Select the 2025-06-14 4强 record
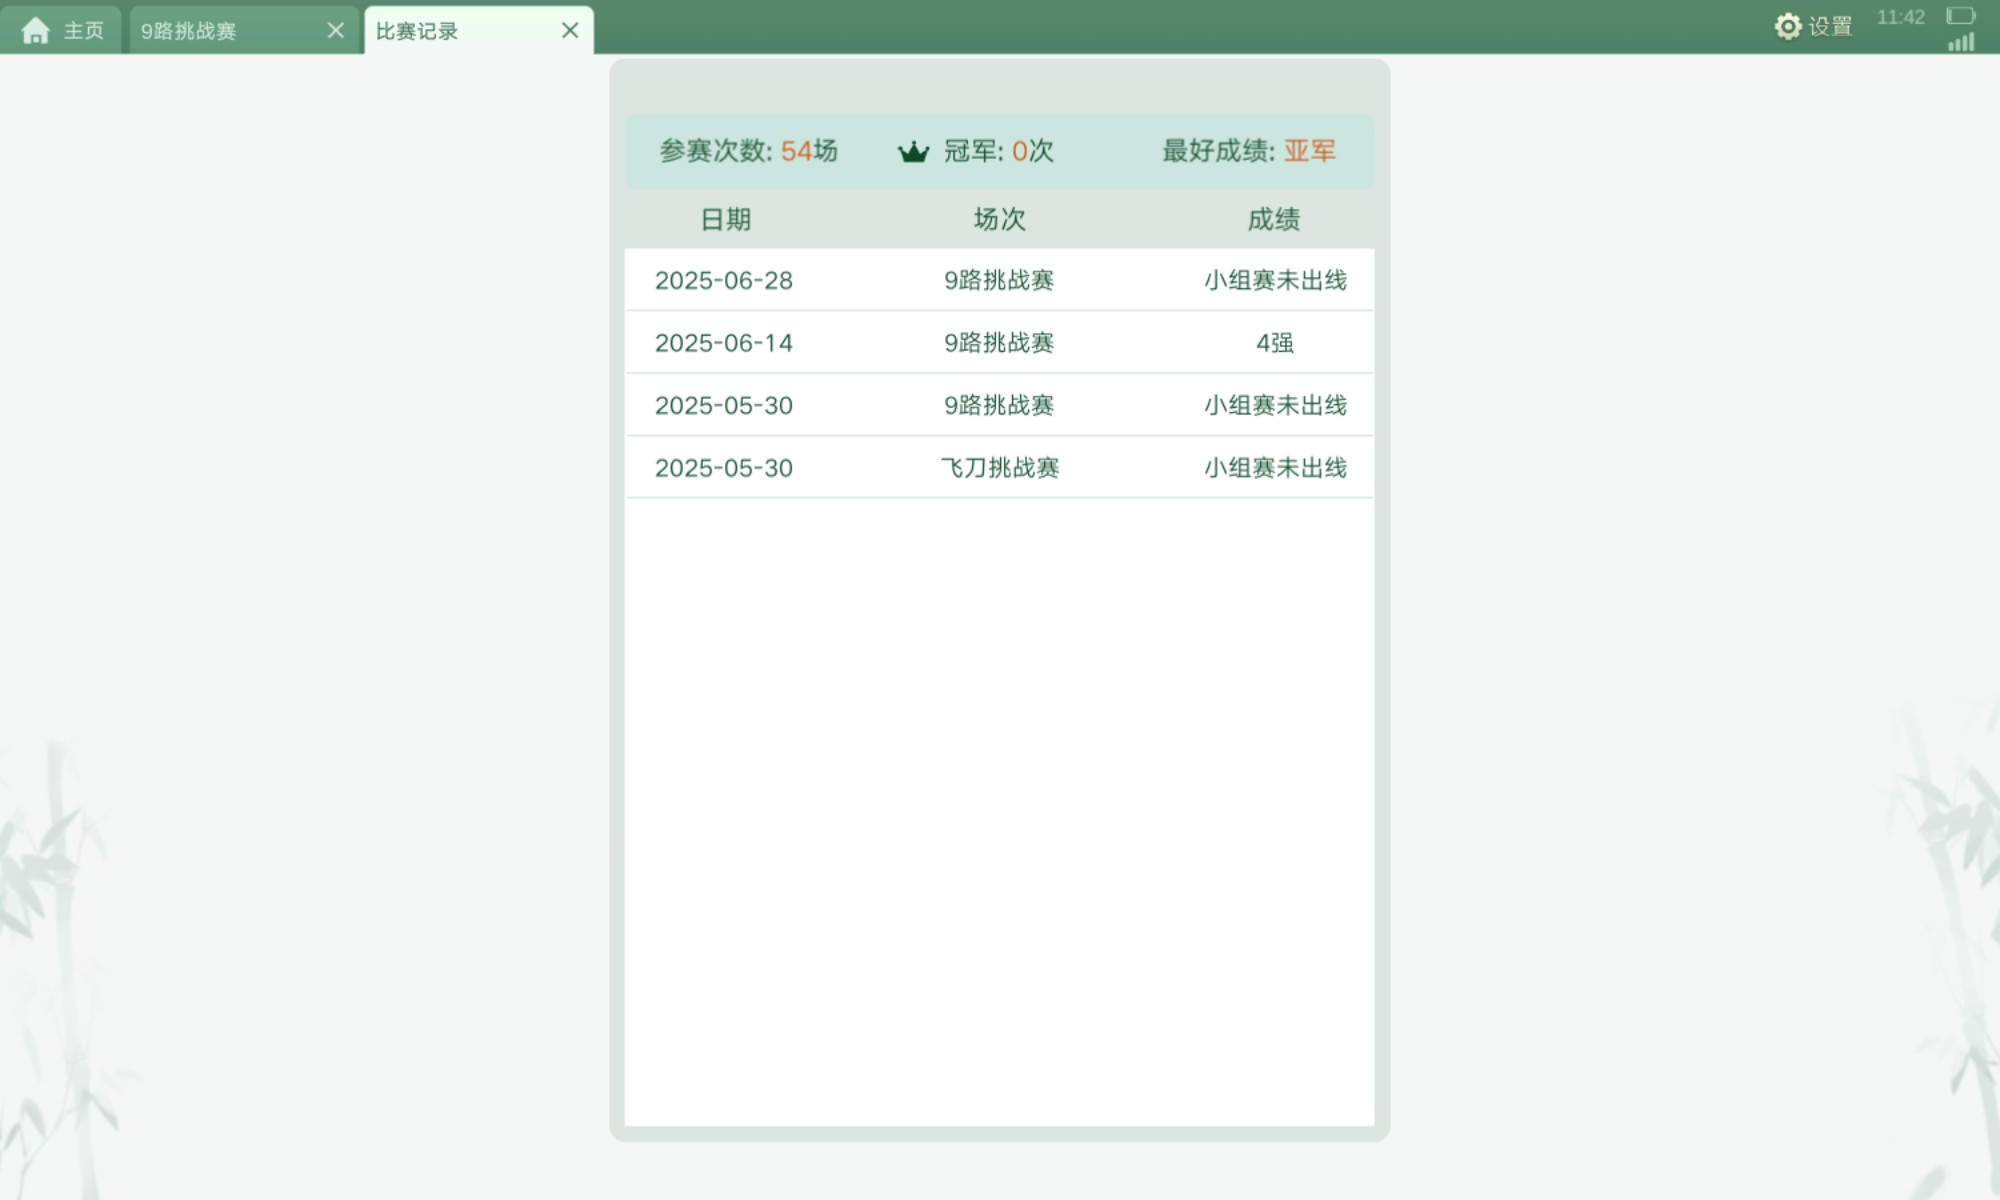The height and width of the screenshot is (1200, 2000). 999,343
